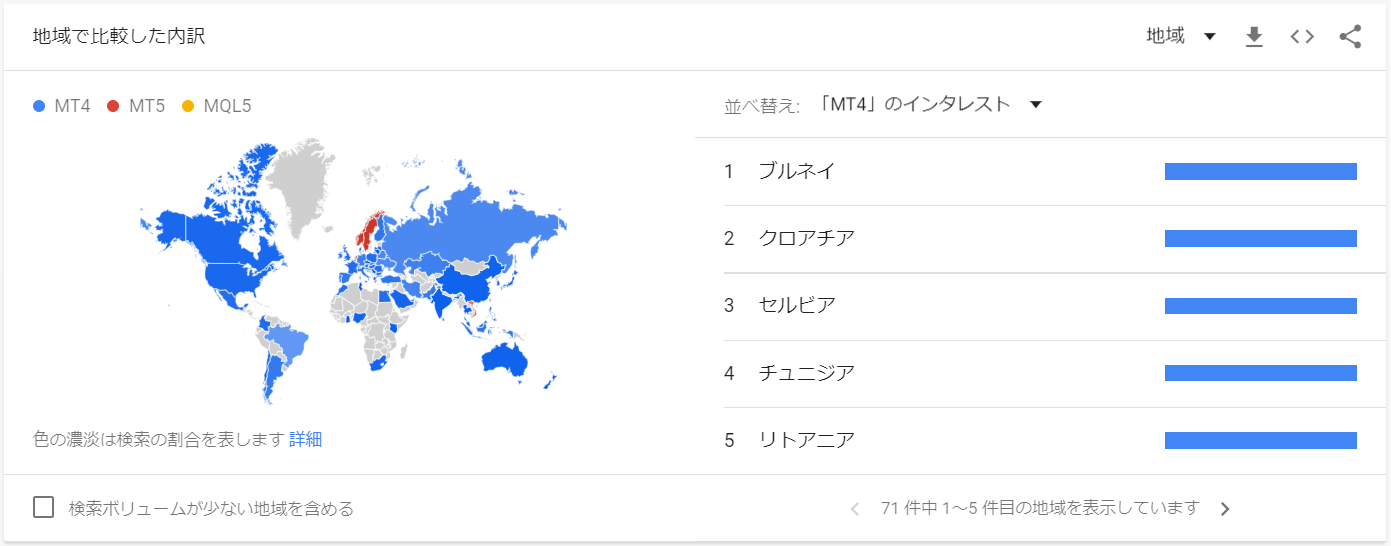Viewport: 1391px width, 546px height.
Task: Click the チュニジア interest bar
Action: [x=1260, y=373]
